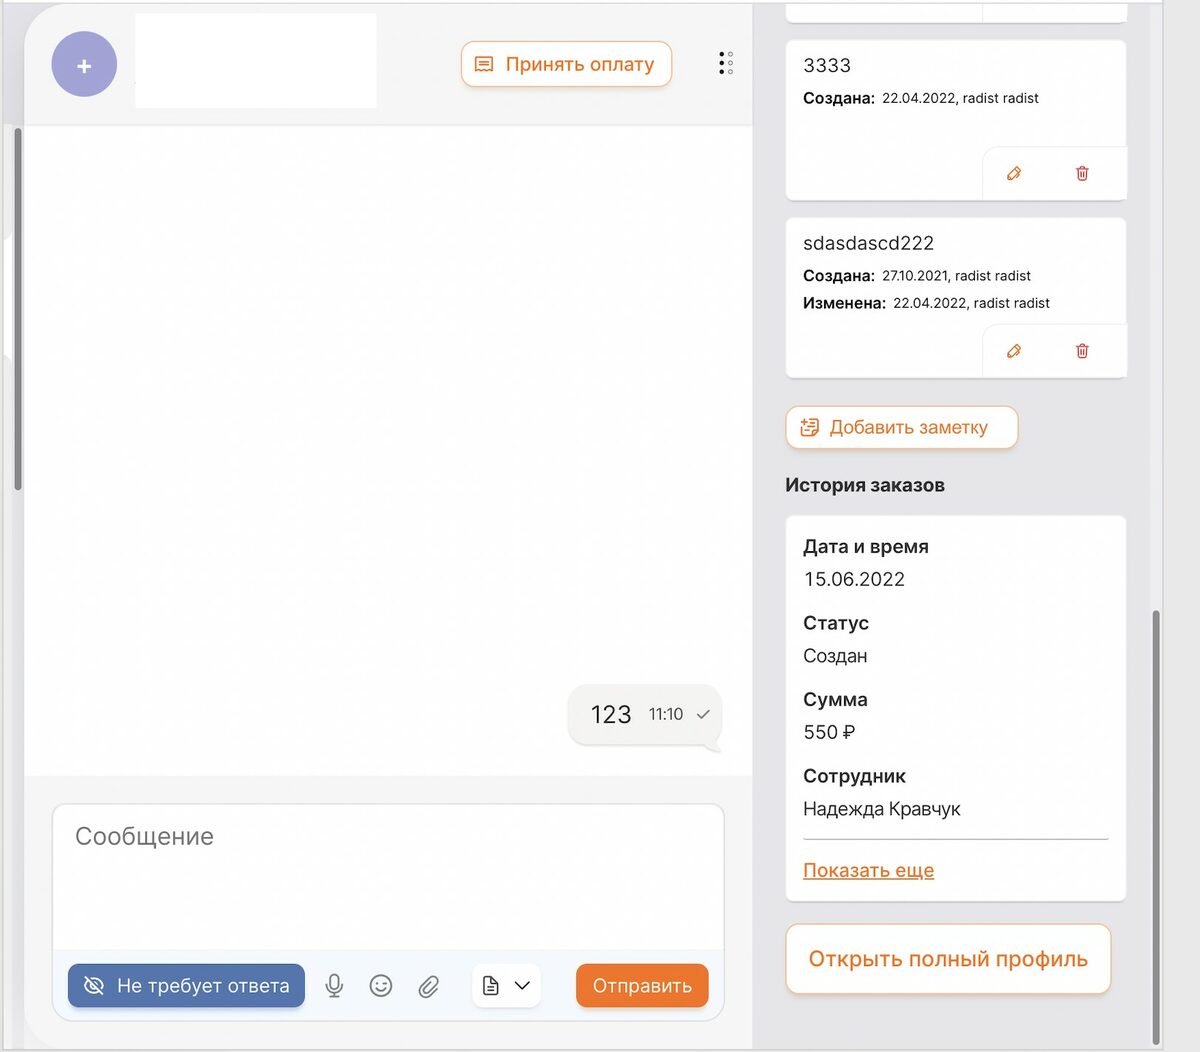Click the purple plus avatar button
This screenshot has width=1200, height=1052.
point(84,64)
